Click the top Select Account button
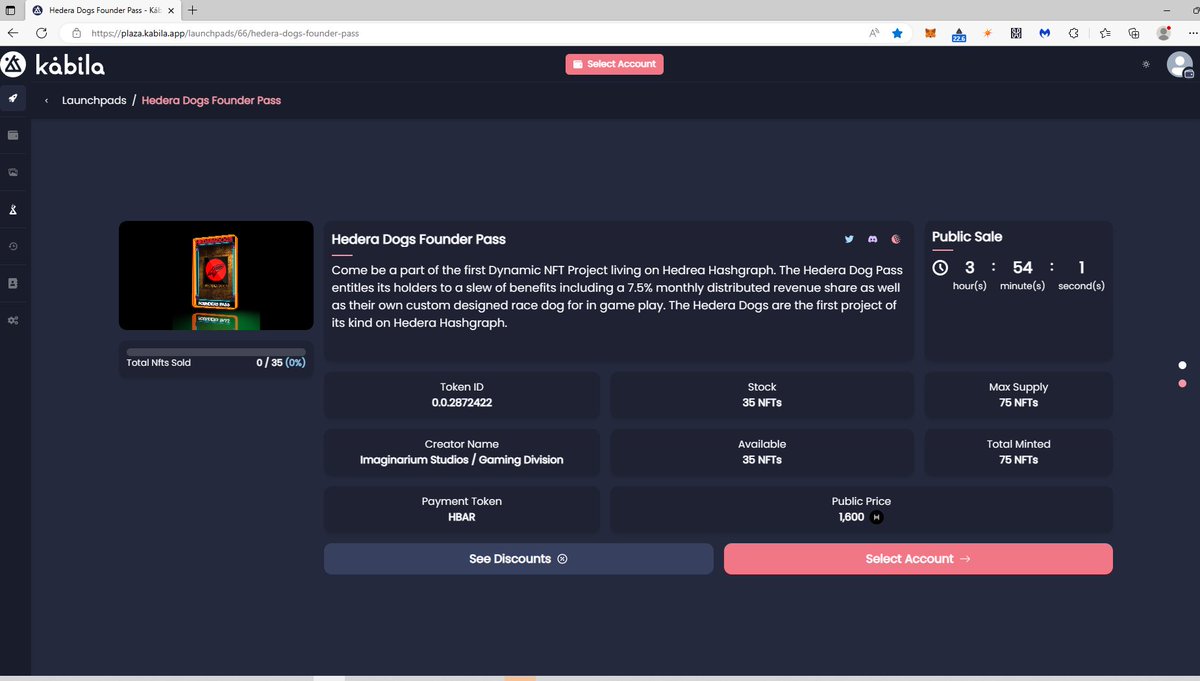 (x=614, y=64)
